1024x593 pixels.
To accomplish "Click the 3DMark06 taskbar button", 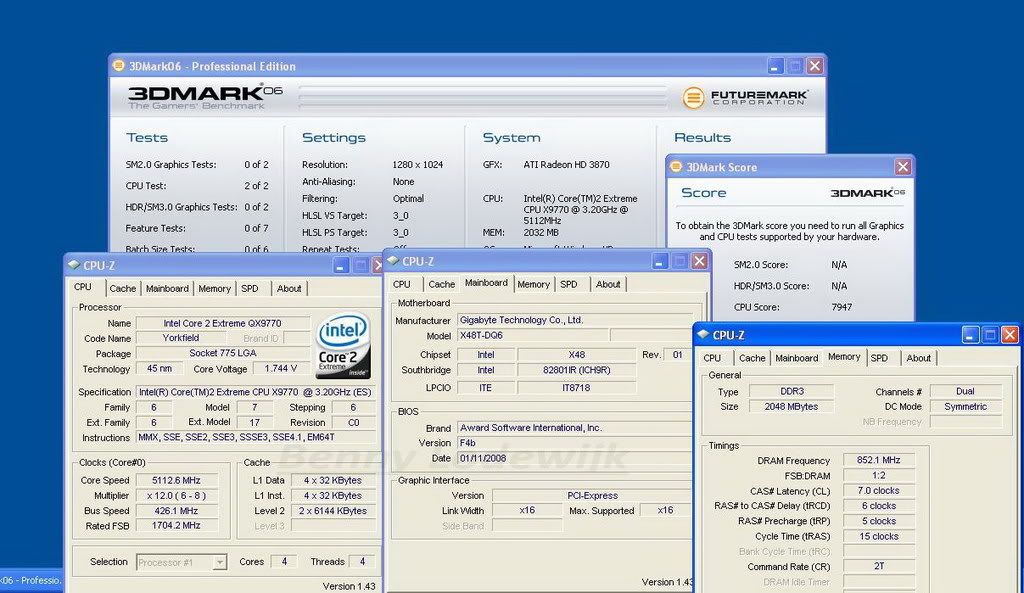I will click(31, 580).
